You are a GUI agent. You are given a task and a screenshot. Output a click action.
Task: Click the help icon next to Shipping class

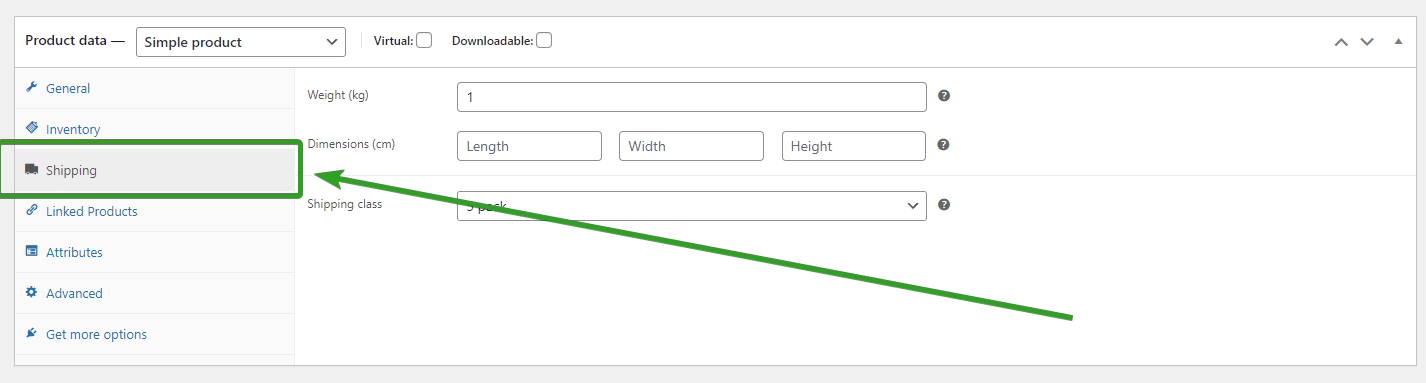pyautogui.click(x=944, y=205)
